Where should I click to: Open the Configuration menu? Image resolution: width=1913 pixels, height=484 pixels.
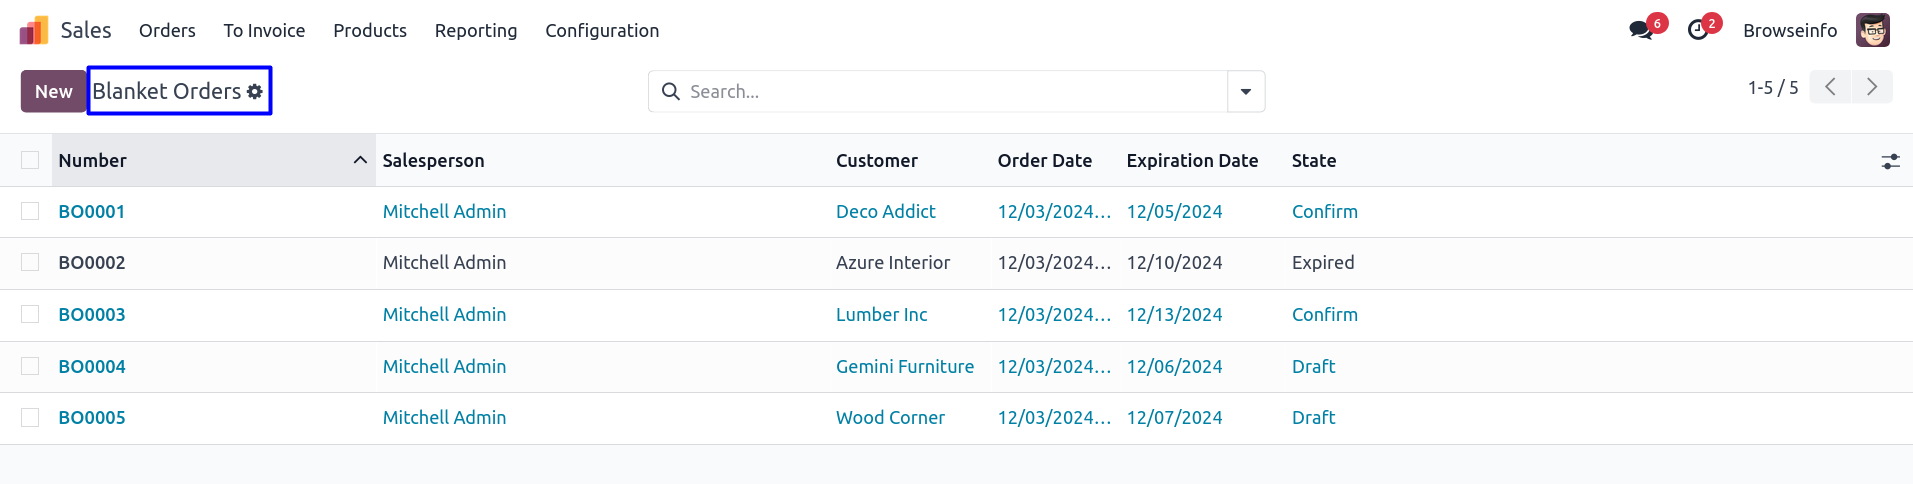[x=602, y=31]
